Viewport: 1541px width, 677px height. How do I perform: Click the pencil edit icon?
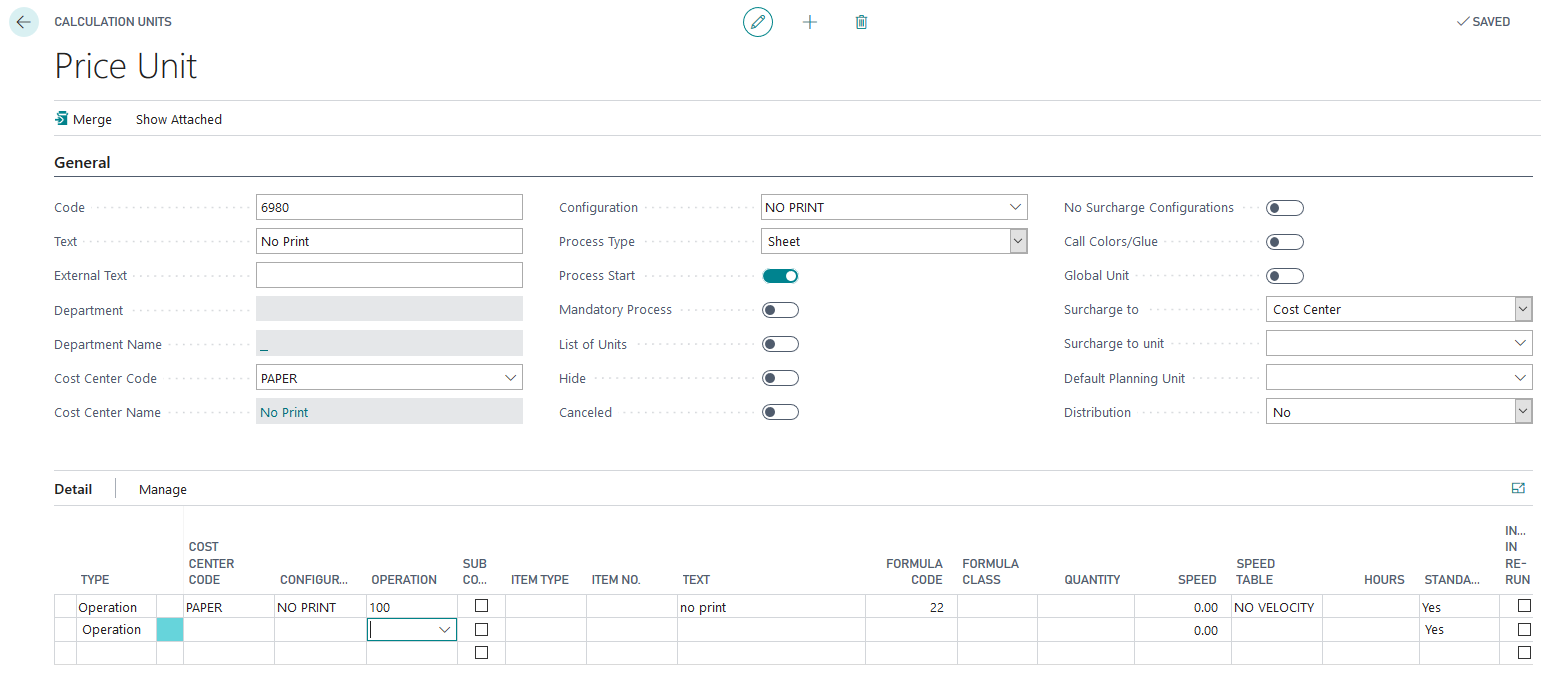coord(758,22)
